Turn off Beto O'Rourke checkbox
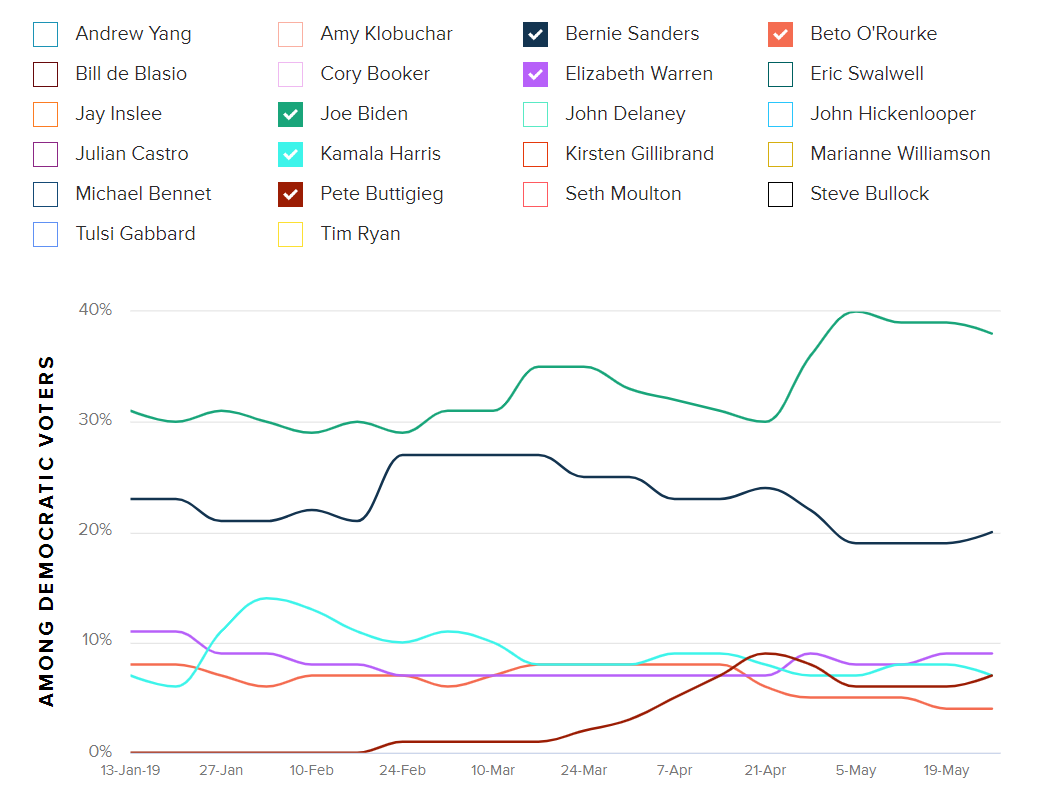 [x=781, y=34]
